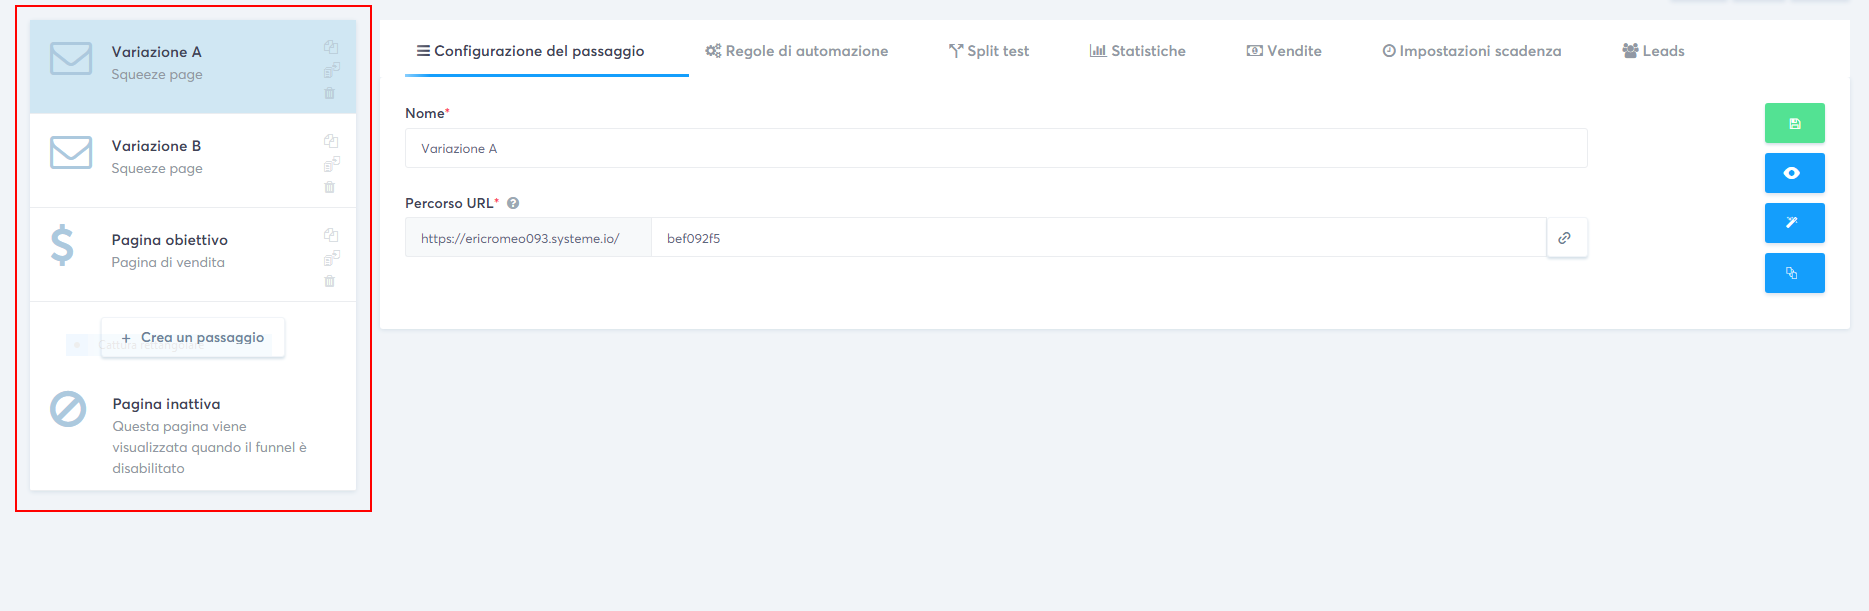Open the Leads tab

coord(1653,51)
